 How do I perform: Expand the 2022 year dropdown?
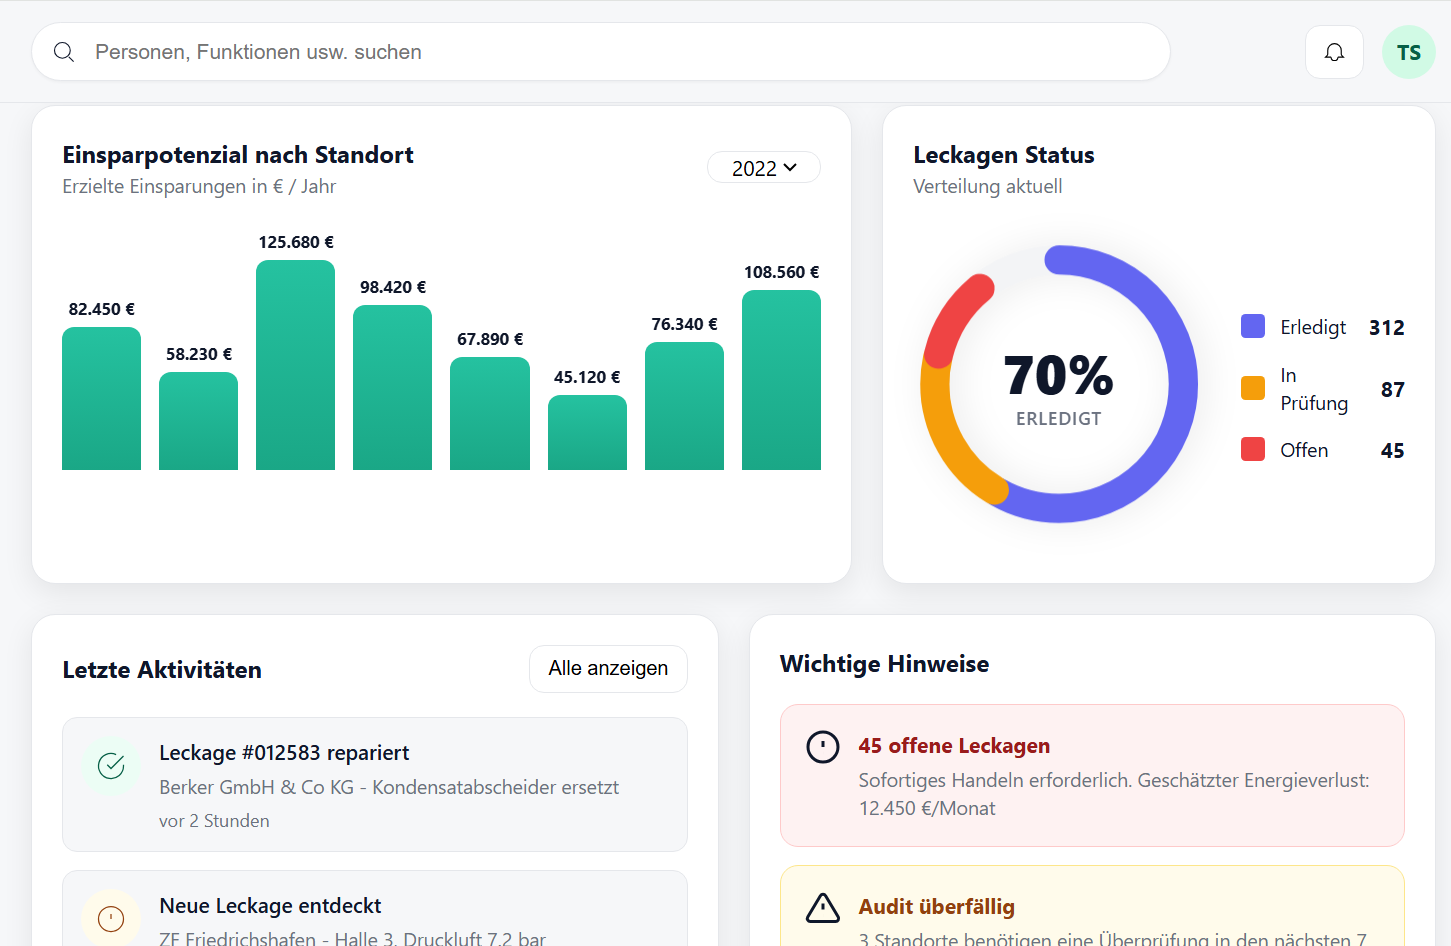point(763,168)
